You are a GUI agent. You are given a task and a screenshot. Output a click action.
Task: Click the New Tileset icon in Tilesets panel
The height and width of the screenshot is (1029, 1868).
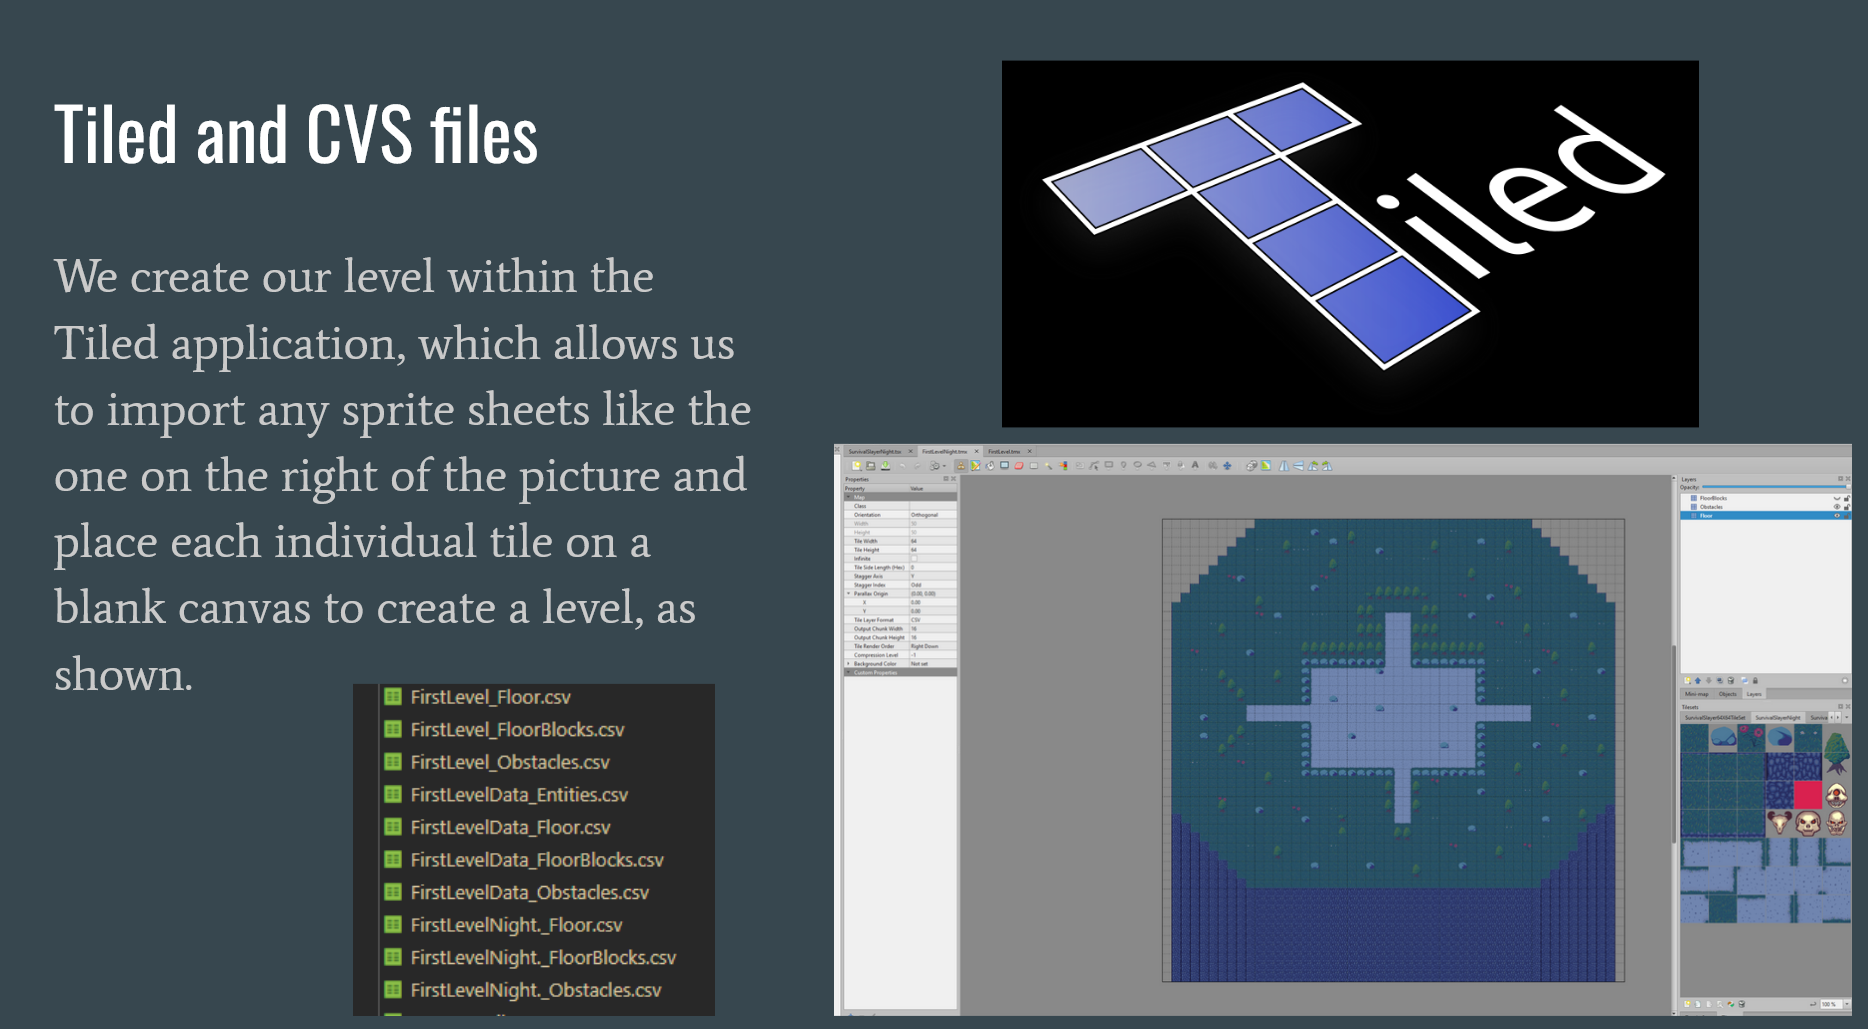(x=1687, y=1004)
